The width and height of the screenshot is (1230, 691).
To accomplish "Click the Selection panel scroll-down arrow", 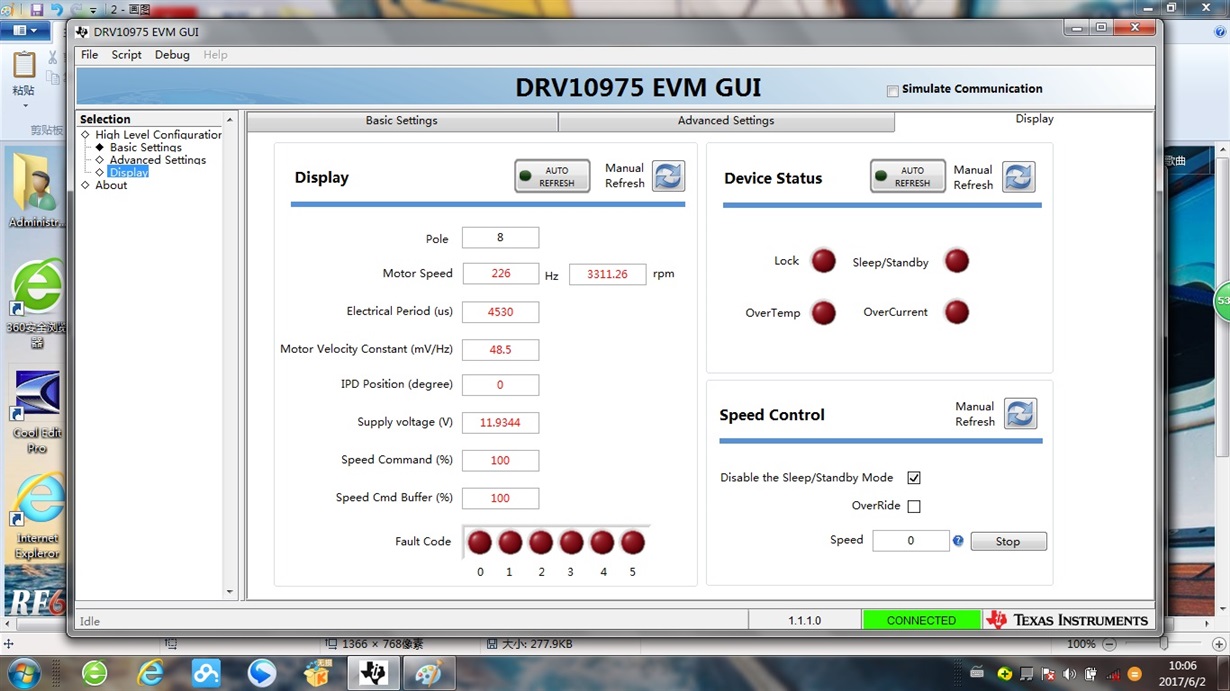I will coord(230,592).
